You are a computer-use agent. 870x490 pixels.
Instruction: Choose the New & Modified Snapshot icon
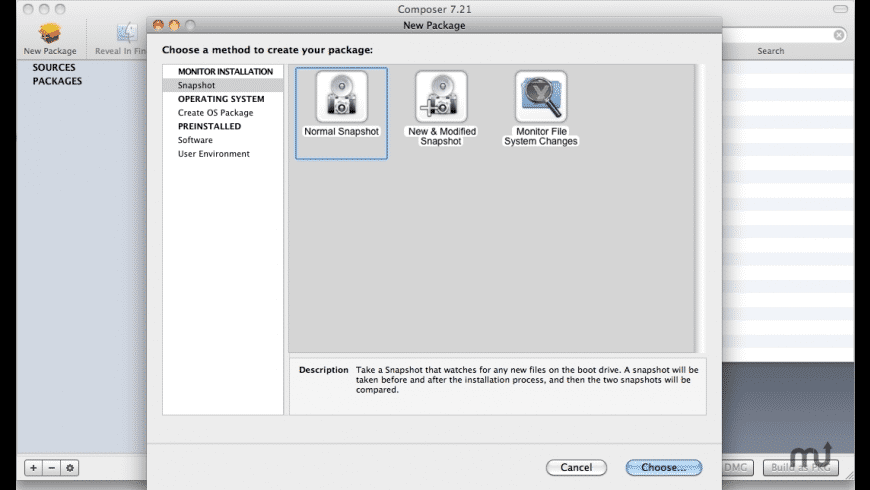coord(441,97)
